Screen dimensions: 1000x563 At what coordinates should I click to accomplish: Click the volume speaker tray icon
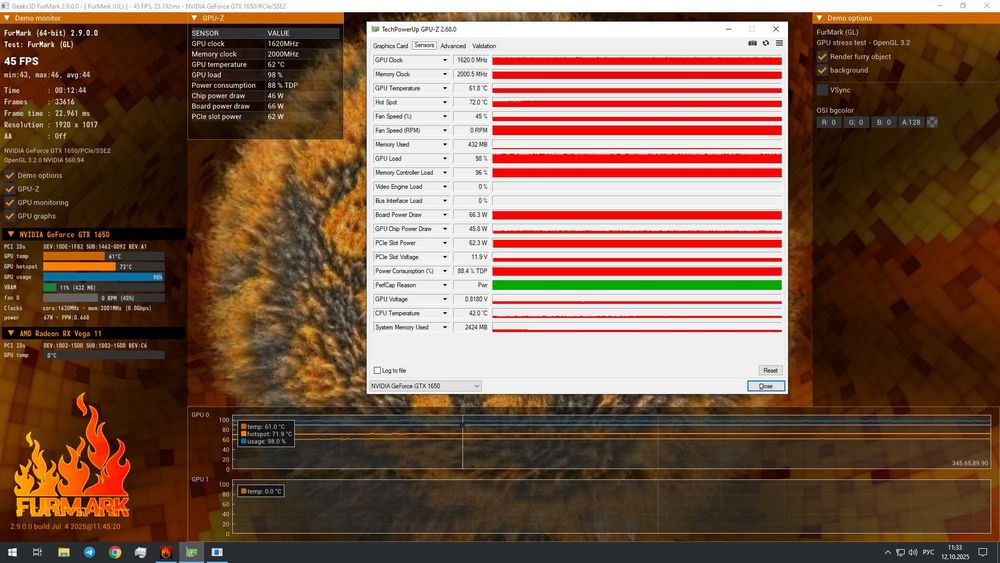[x=913, y=552]
